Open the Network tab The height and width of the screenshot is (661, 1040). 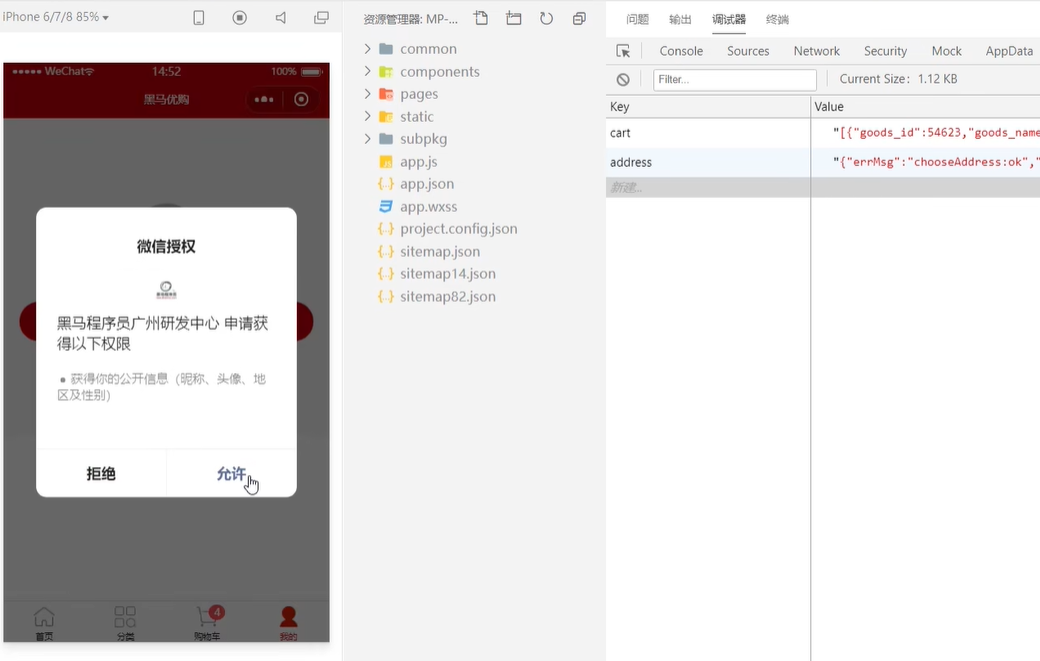816,51
